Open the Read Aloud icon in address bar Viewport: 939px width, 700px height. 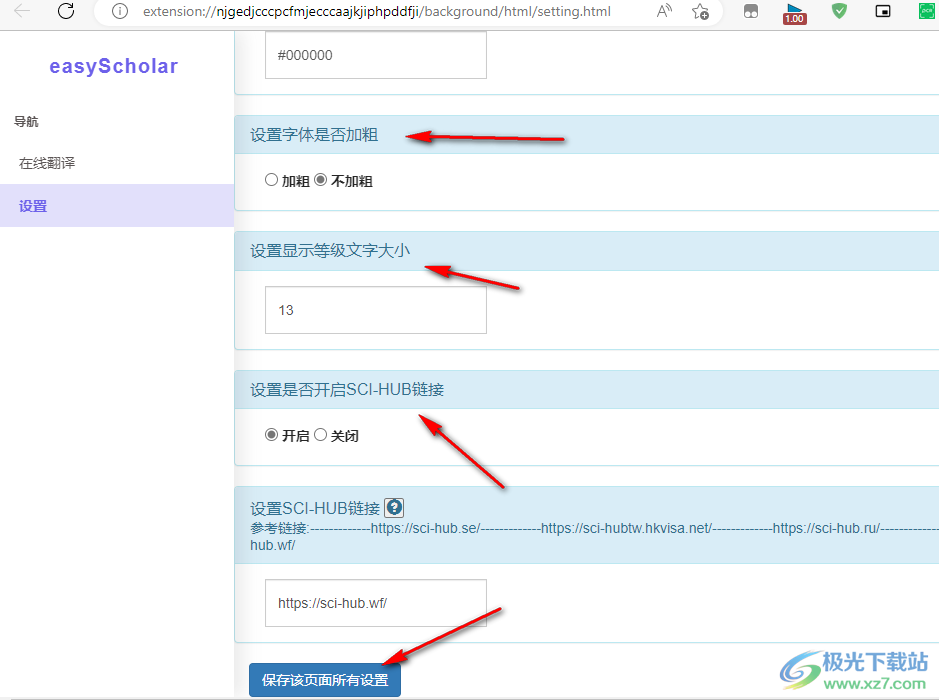point(664,11)
